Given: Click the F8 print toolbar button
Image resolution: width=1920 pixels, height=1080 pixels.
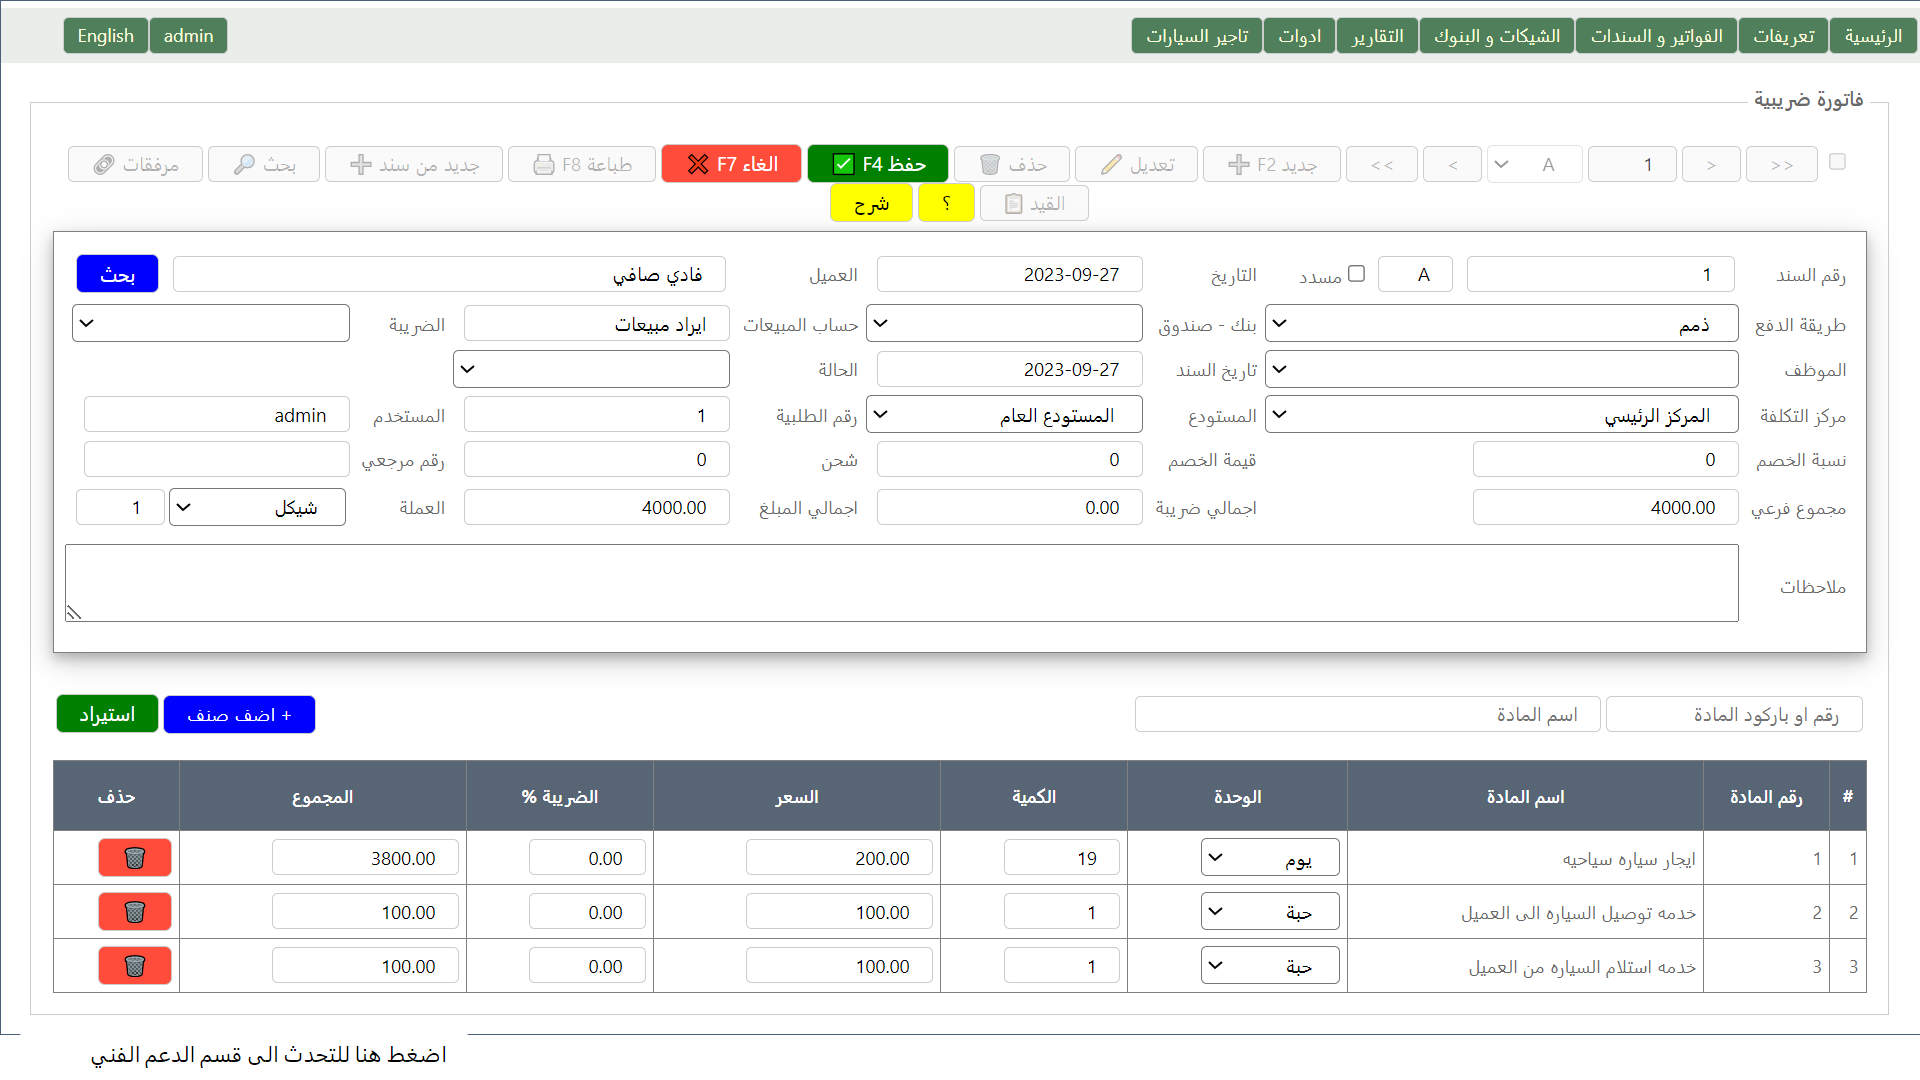Looking at the screenshot, I should (x=582, y=164).
